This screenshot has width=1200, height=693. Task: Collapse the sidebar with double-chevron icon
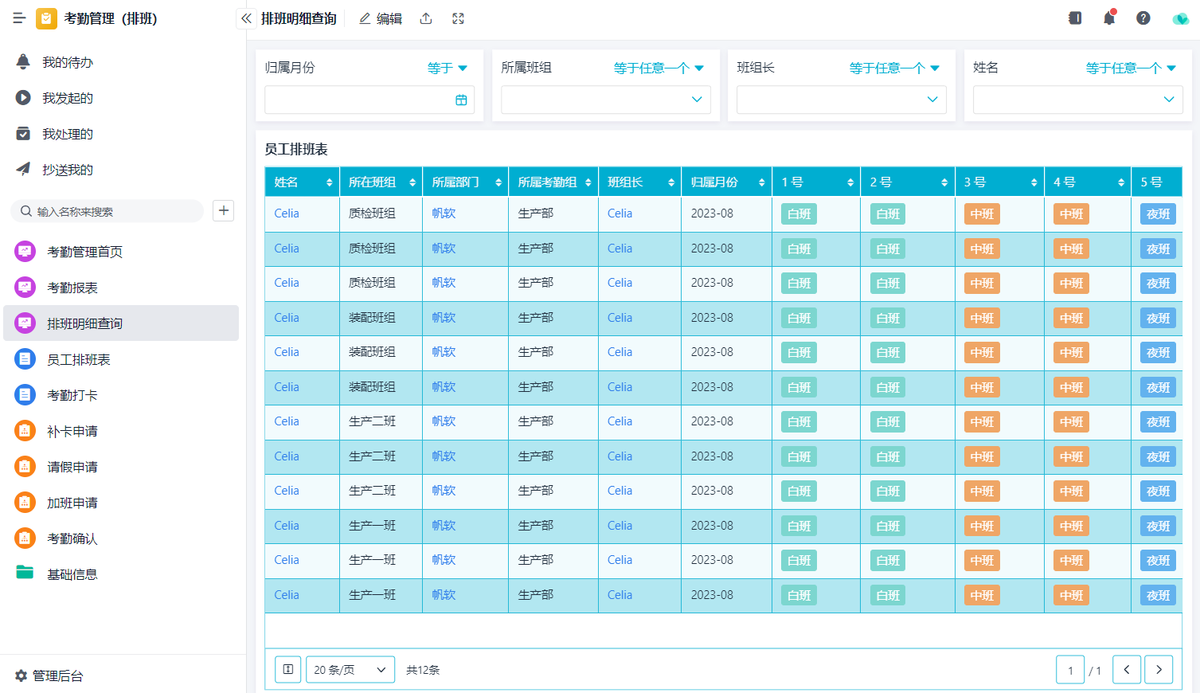246,18
